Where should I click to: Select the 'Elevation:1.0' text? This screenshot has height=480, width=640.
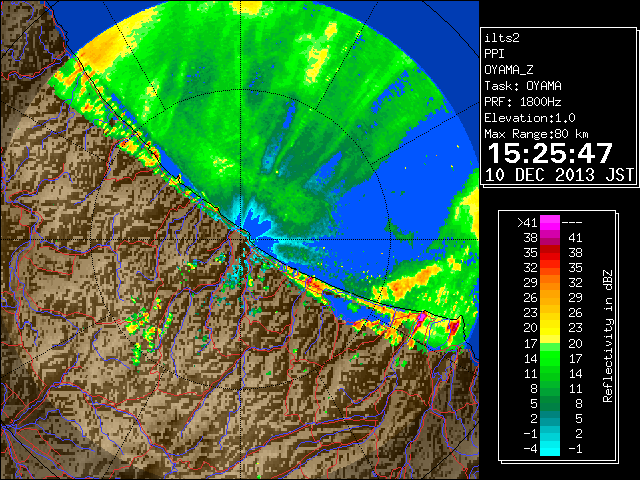(530, 118)
